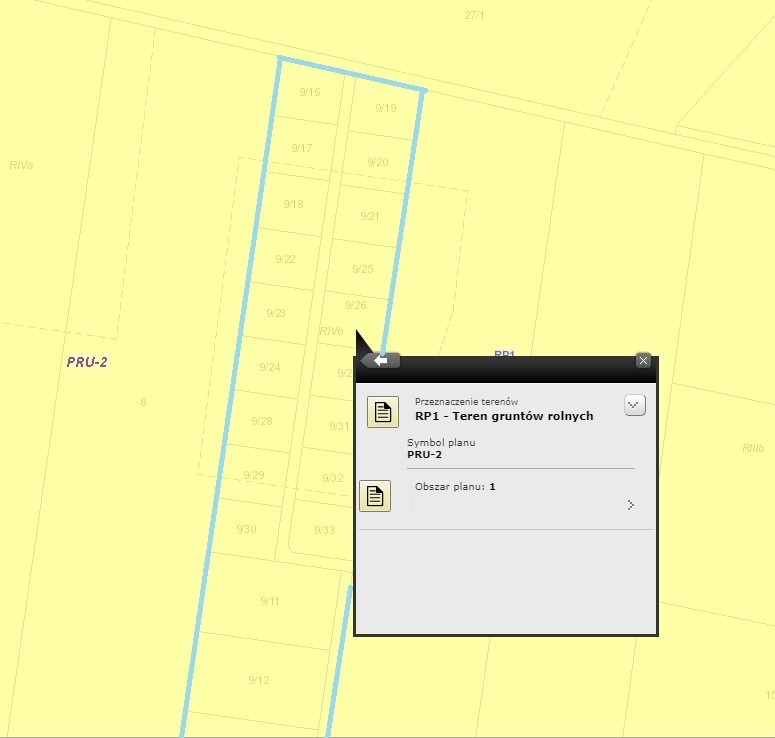The width and height of the screenshot is (775, 738).
Task: Click the PRU-2 map label
Action: tap(87, 362)
